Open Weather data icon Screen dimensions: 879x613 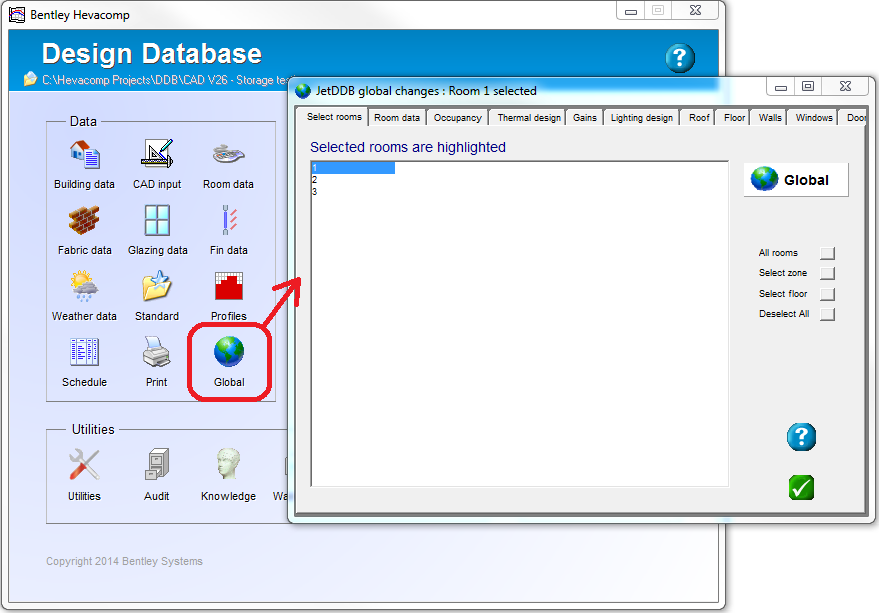(84, 287)
